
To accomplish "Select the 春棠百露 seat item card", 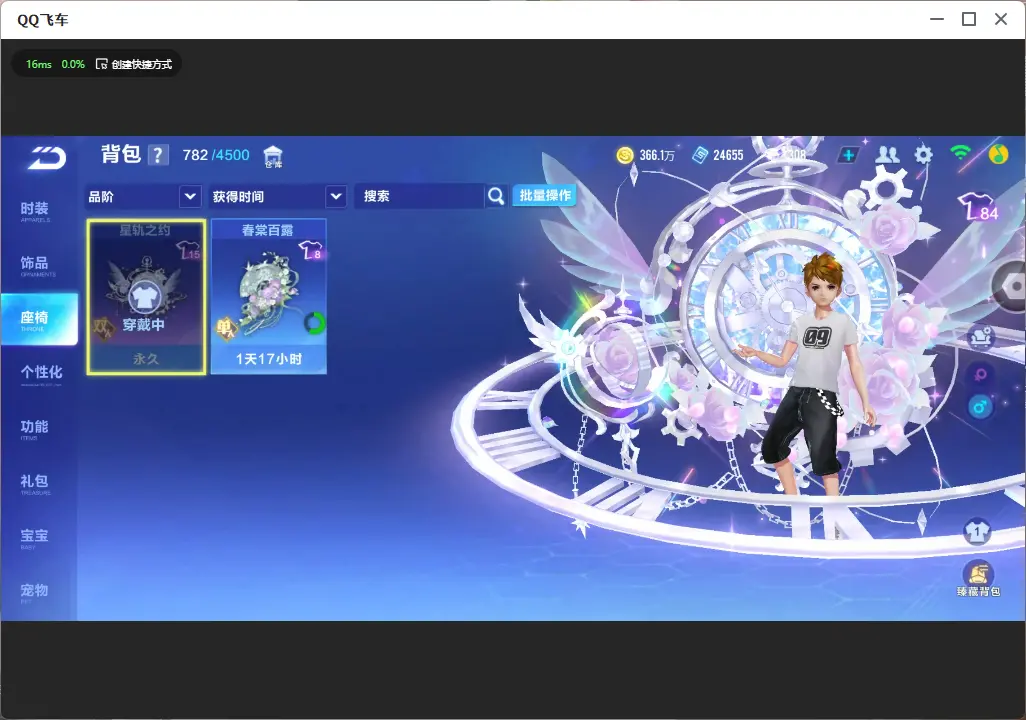I will click(268, 297).
